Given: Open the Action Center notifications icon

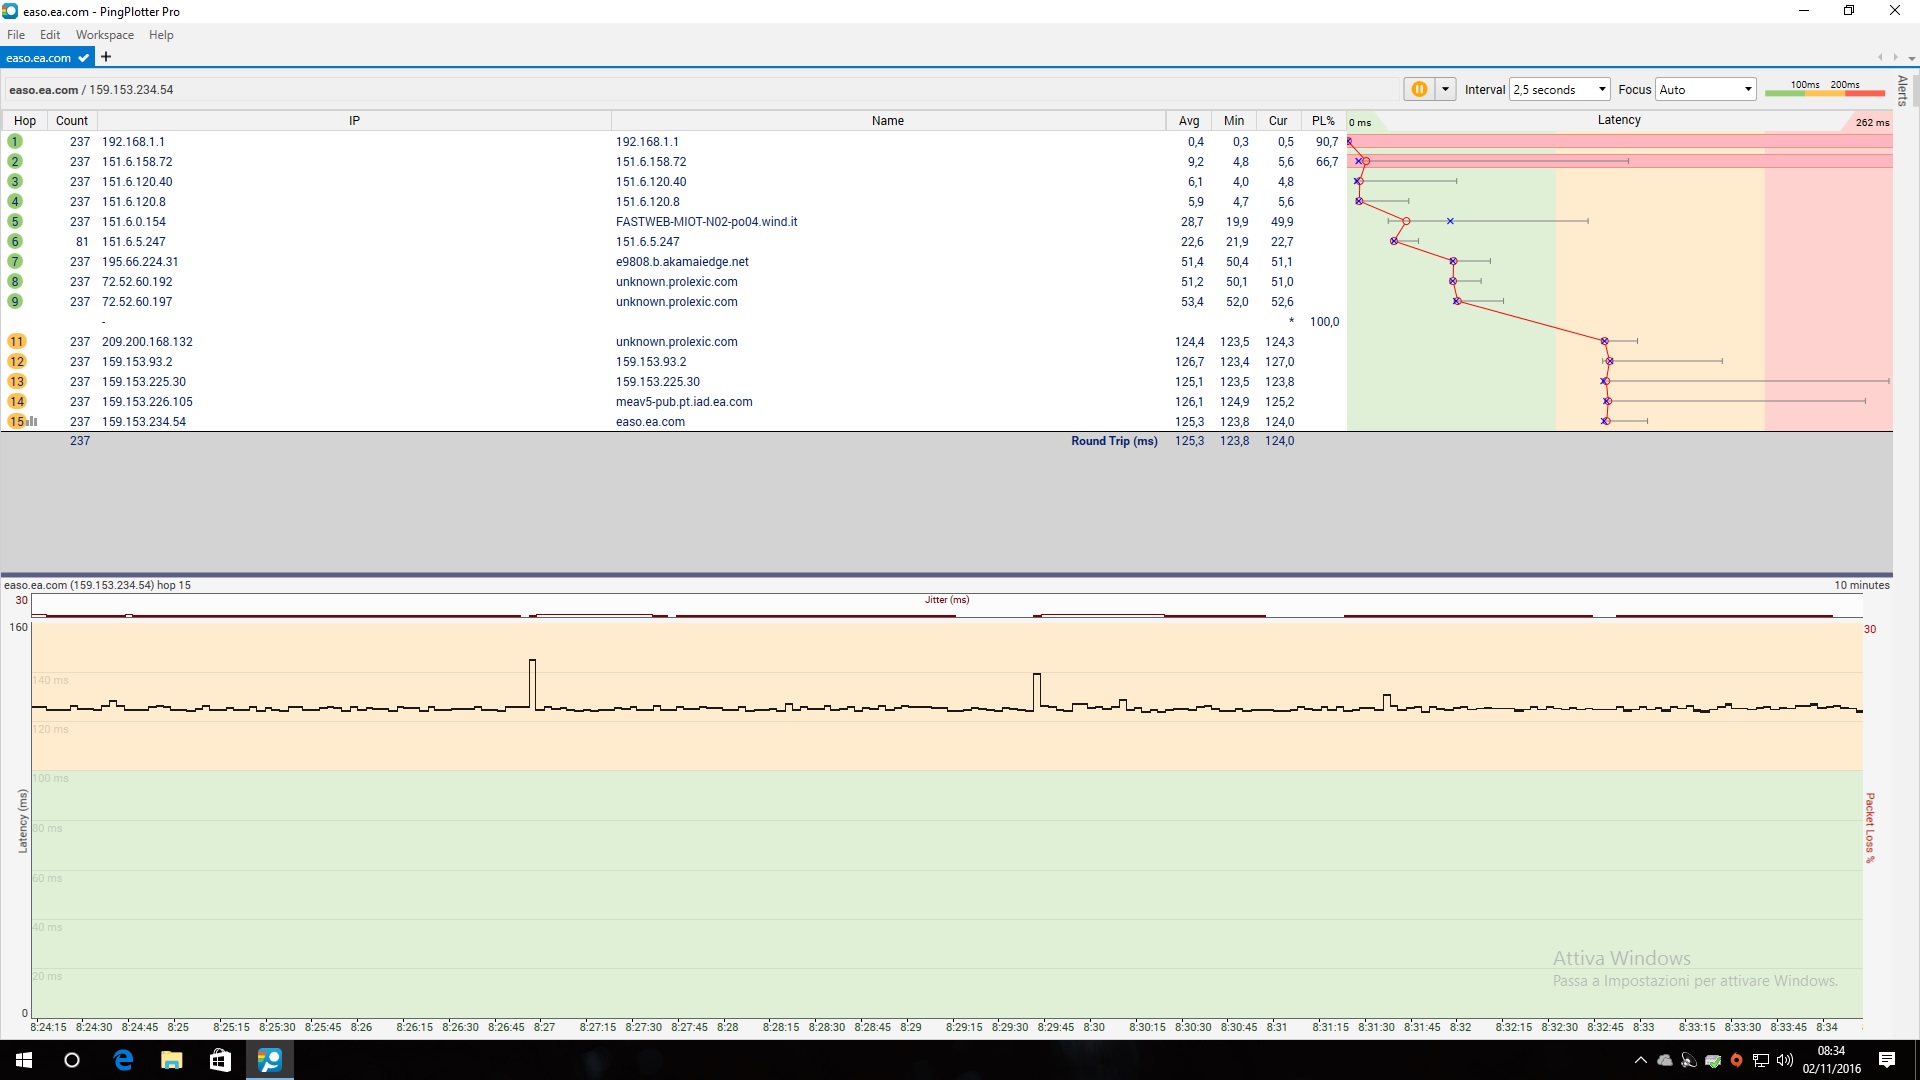Looking at the screenshot, I should [x=1887, y=1060].
